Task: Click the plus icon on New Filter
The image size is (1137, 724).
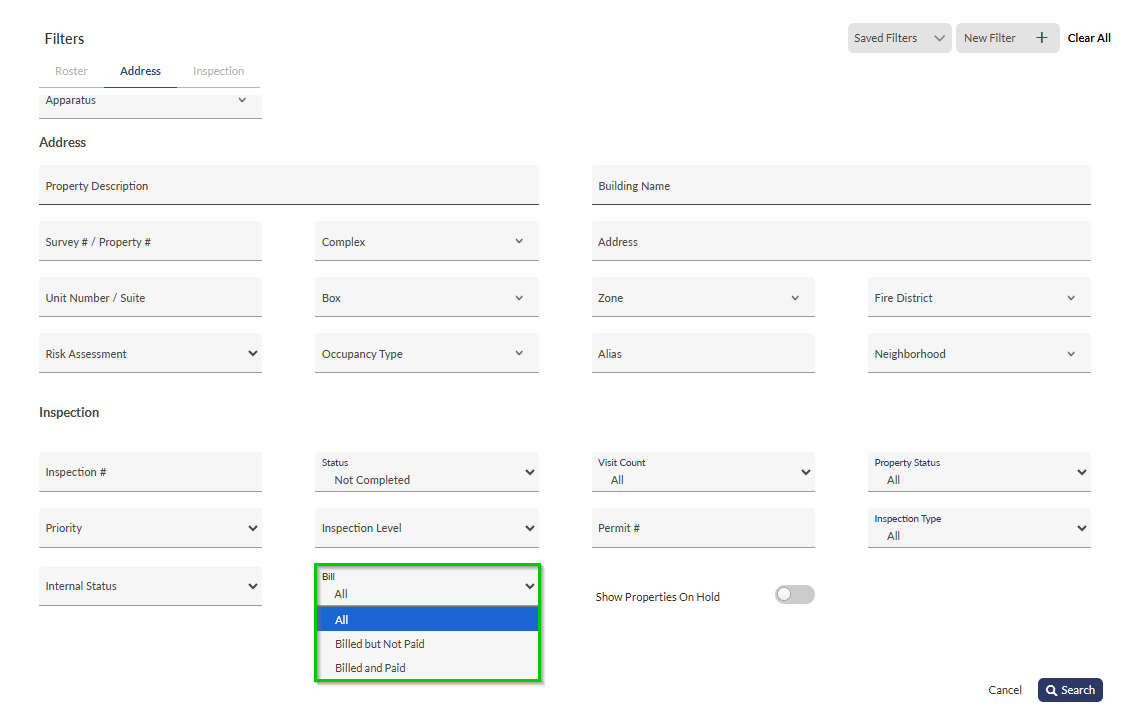Action: point(1041,38)
